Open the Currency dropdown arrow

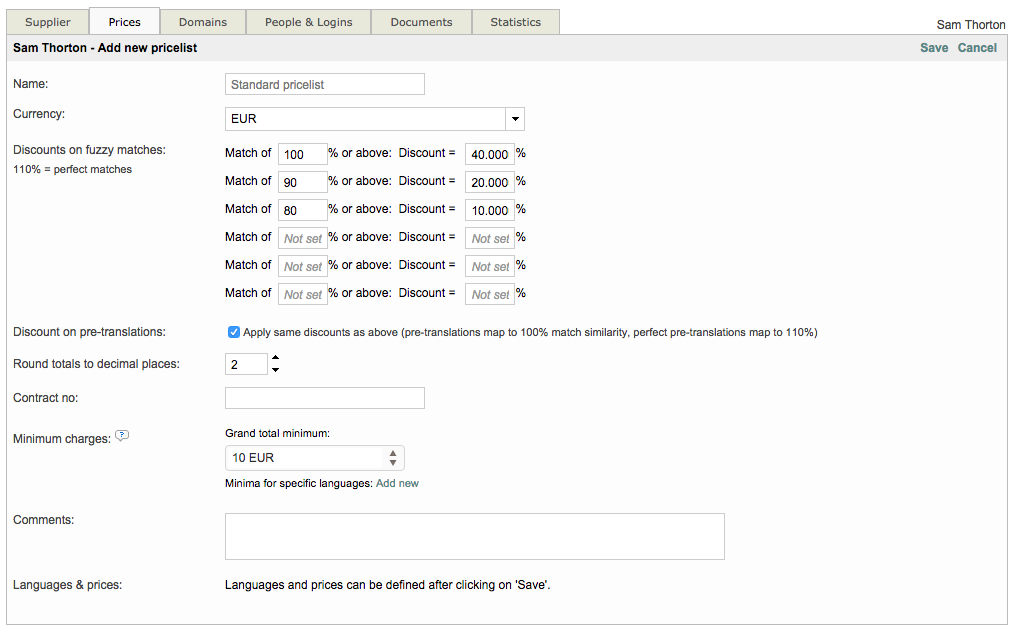pyautogui.click(x=514, y=119)
